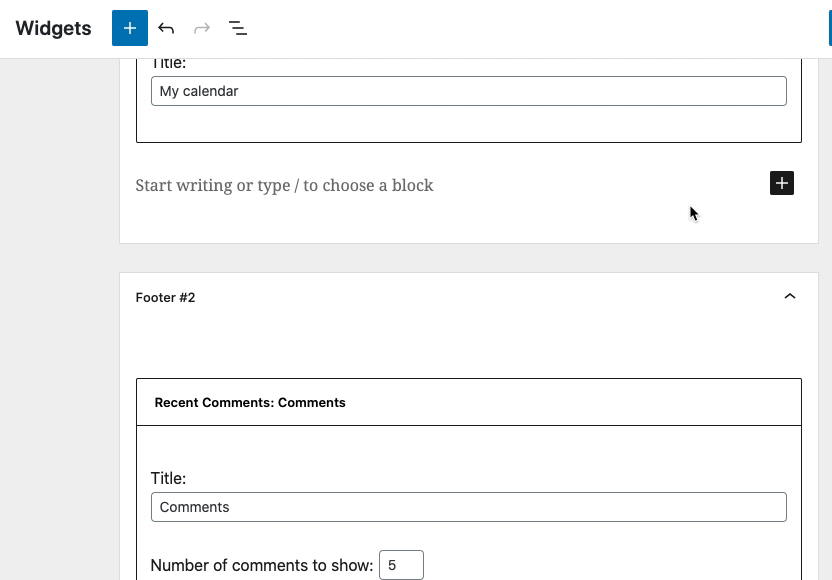The width and height of the screenshot is (832, 580).
Task: Click empty space below the My calendar field
Action: (468, 123)
